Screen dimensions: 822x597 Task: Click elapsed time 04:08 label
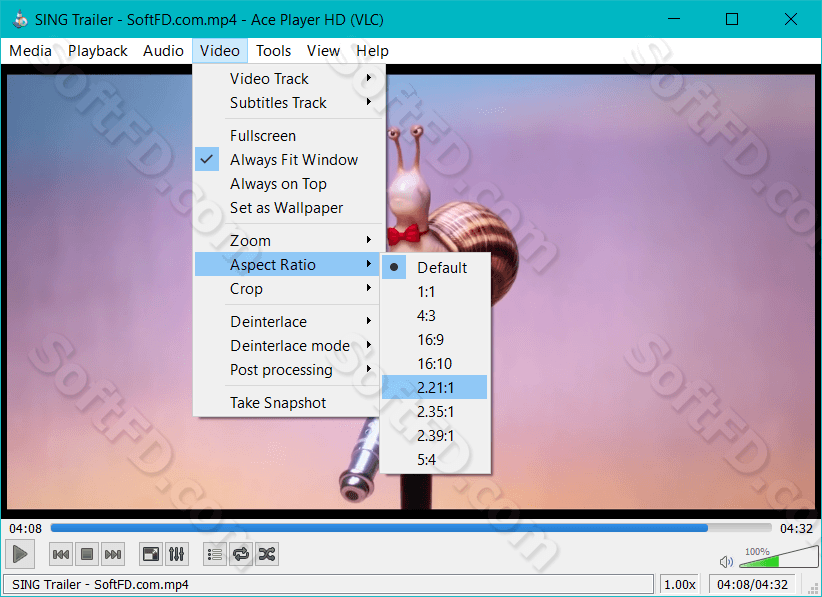[25, 528]
